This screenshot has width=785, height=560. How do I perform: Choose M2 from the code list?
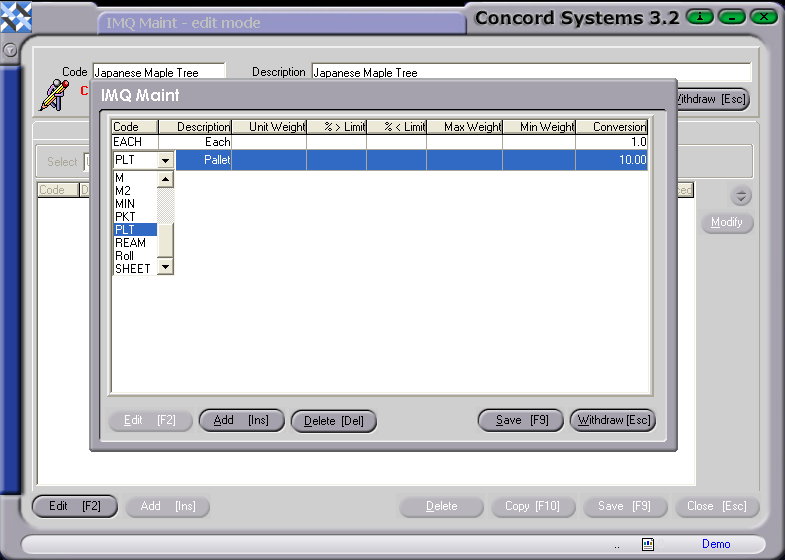click(135, 191)
